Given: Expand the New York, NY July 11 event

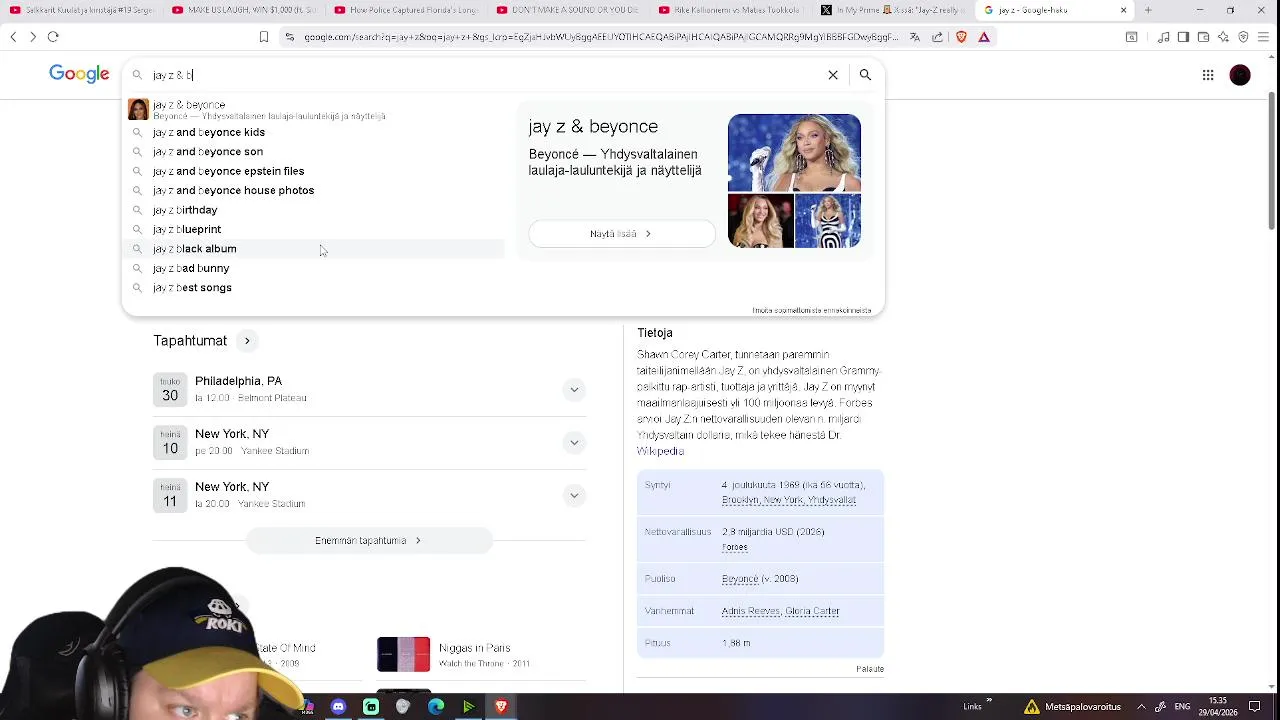Looking at the screenshot, I should (x=574, y=495).
